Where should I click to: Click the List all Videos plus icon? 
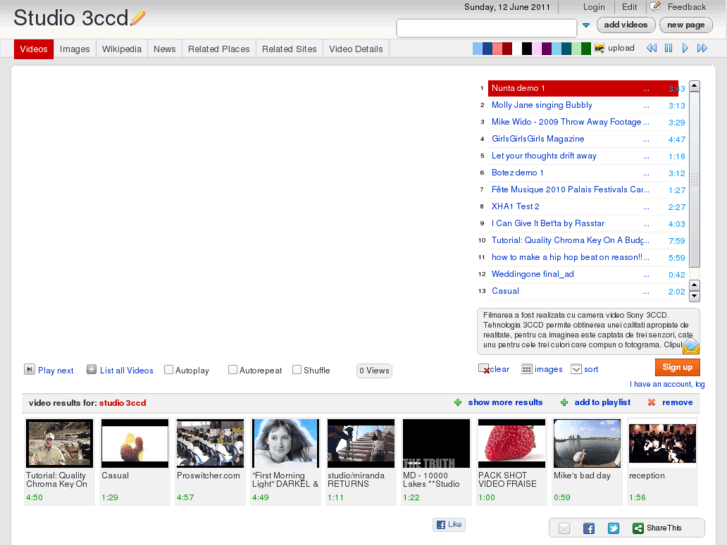[x=91, y=370]
